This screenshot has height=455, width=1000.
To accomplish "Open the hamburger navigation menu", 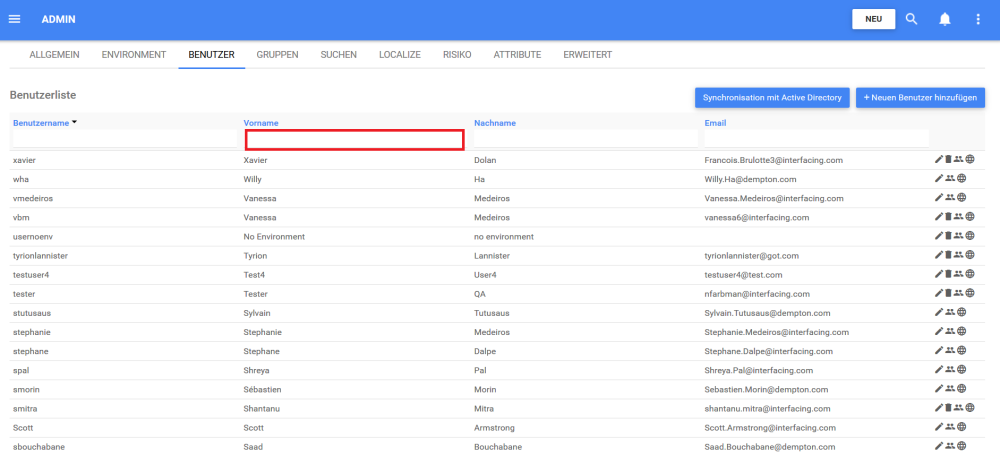I will coord(14,19).
